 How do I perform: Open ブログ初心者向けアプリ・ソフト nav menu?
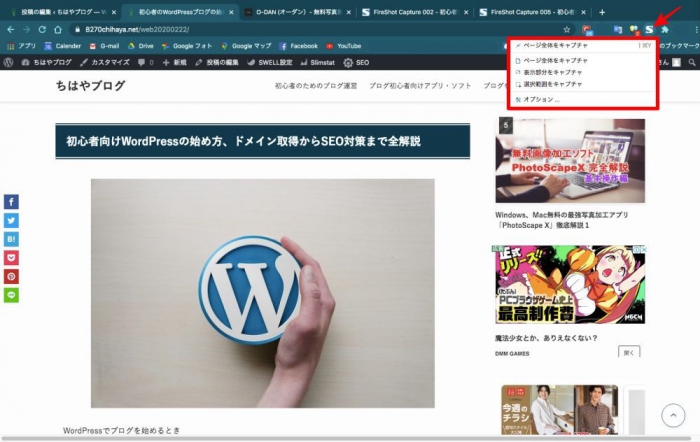tap(420, 86)
